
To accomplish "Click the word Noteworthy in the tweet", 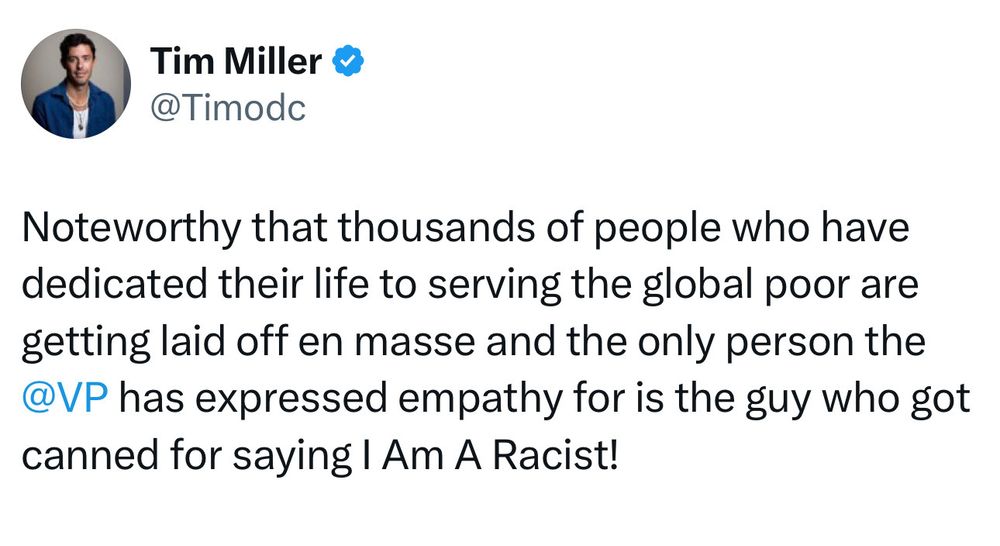I will [132, 228].
